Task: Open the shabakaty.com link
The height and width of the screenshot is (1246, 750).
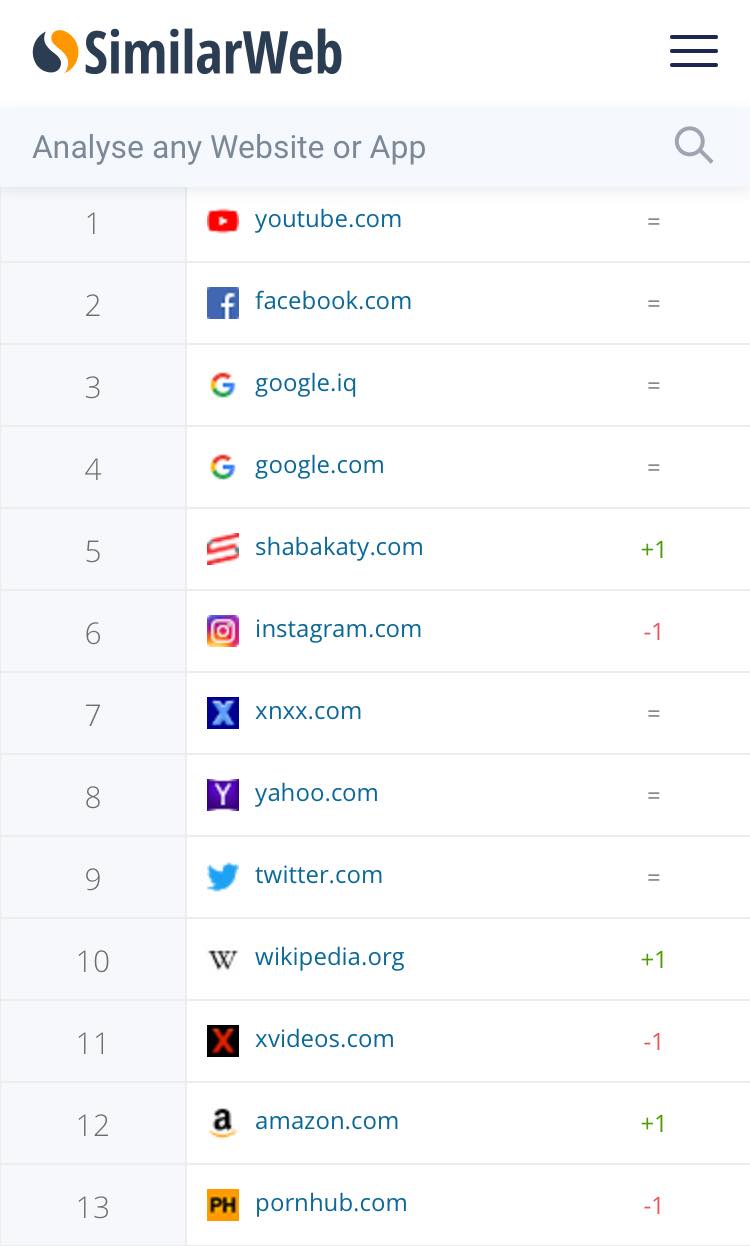Action: (339, 547)
